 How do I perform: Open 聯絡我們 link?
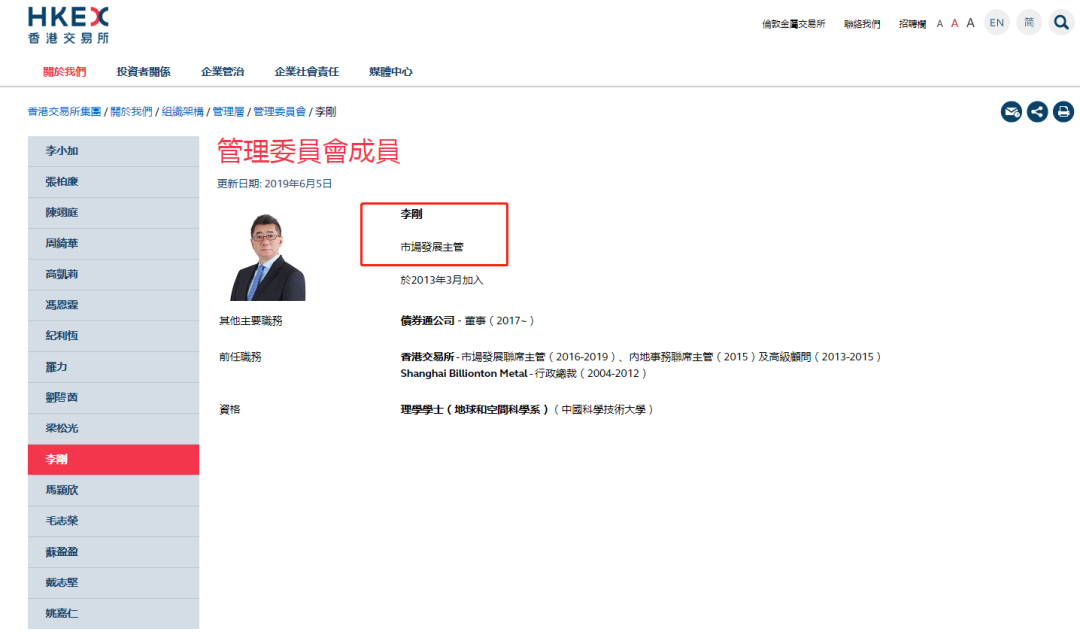862,24
